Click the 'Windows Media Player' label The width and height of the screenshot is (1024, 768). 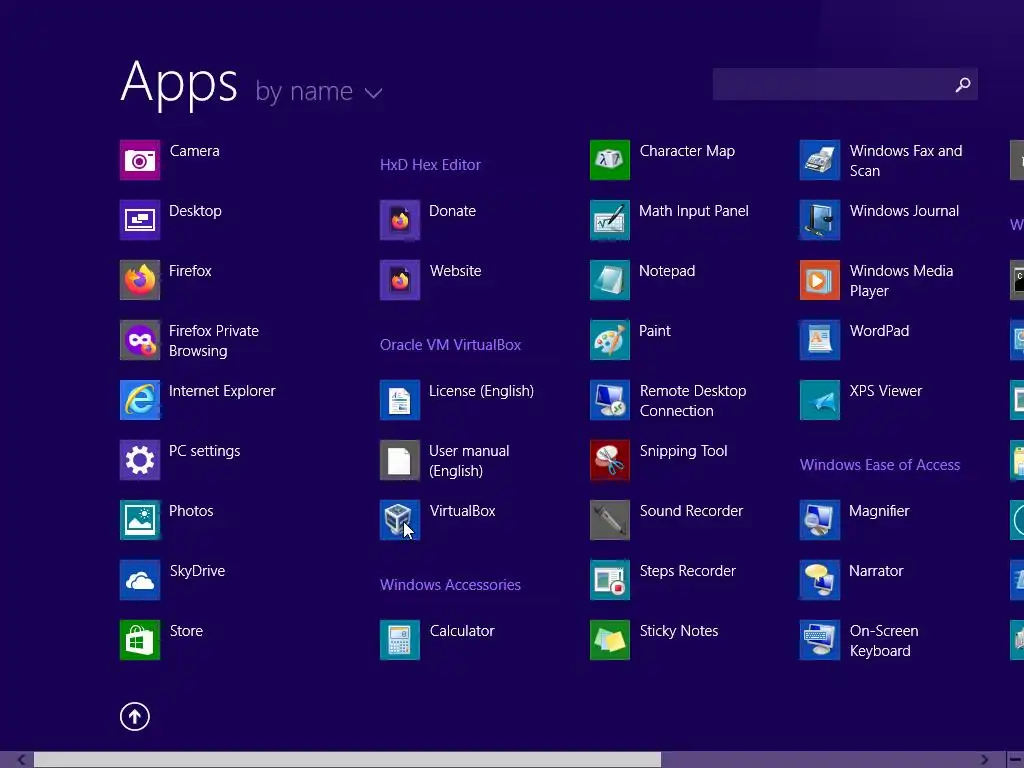pos(901,281)
